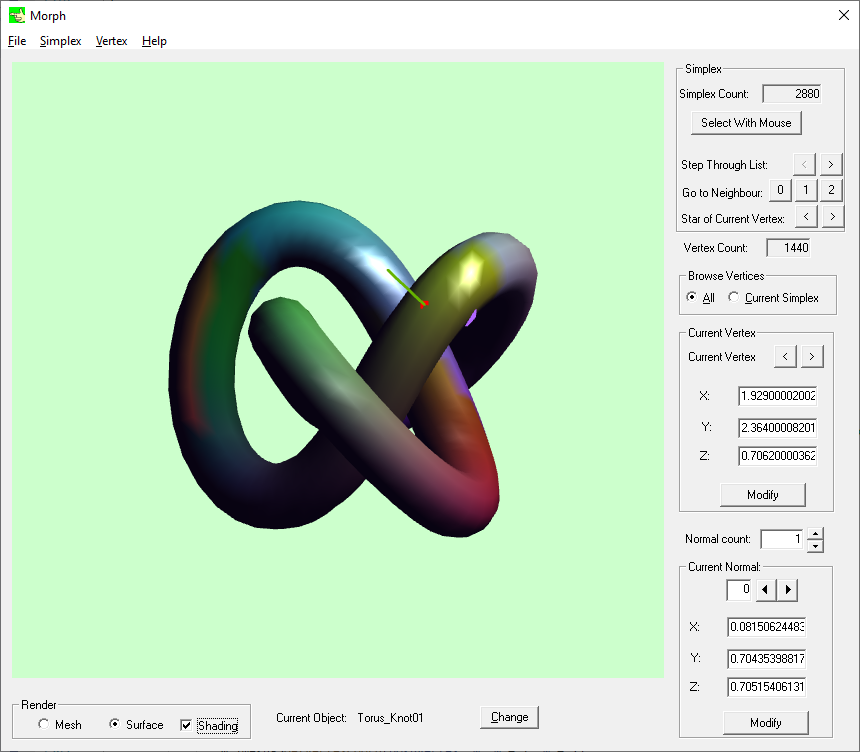860x752 pixels.
Task: Click the Morph app icon in title bar
Action: pos(17,15)
